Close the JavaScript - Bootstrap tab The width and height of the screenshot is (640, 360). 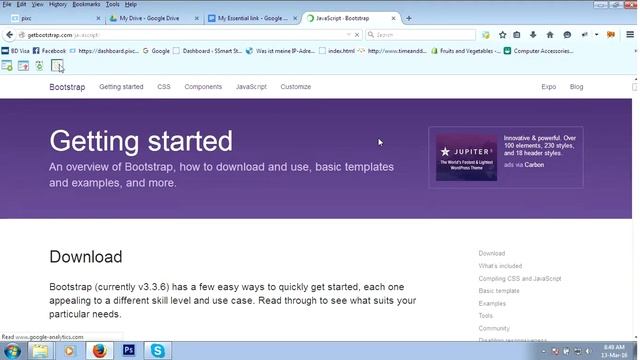[x=393, y=18]
